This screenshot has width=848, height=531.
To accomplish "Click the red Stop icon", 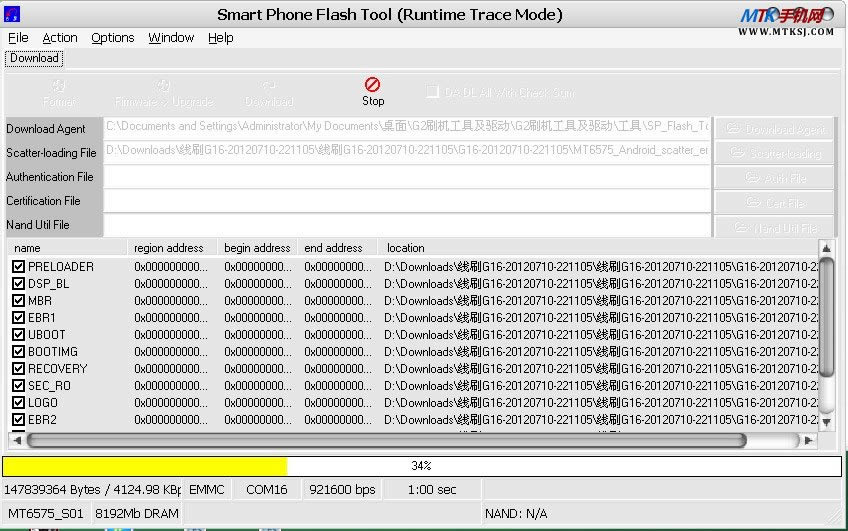I will point(372,85).
